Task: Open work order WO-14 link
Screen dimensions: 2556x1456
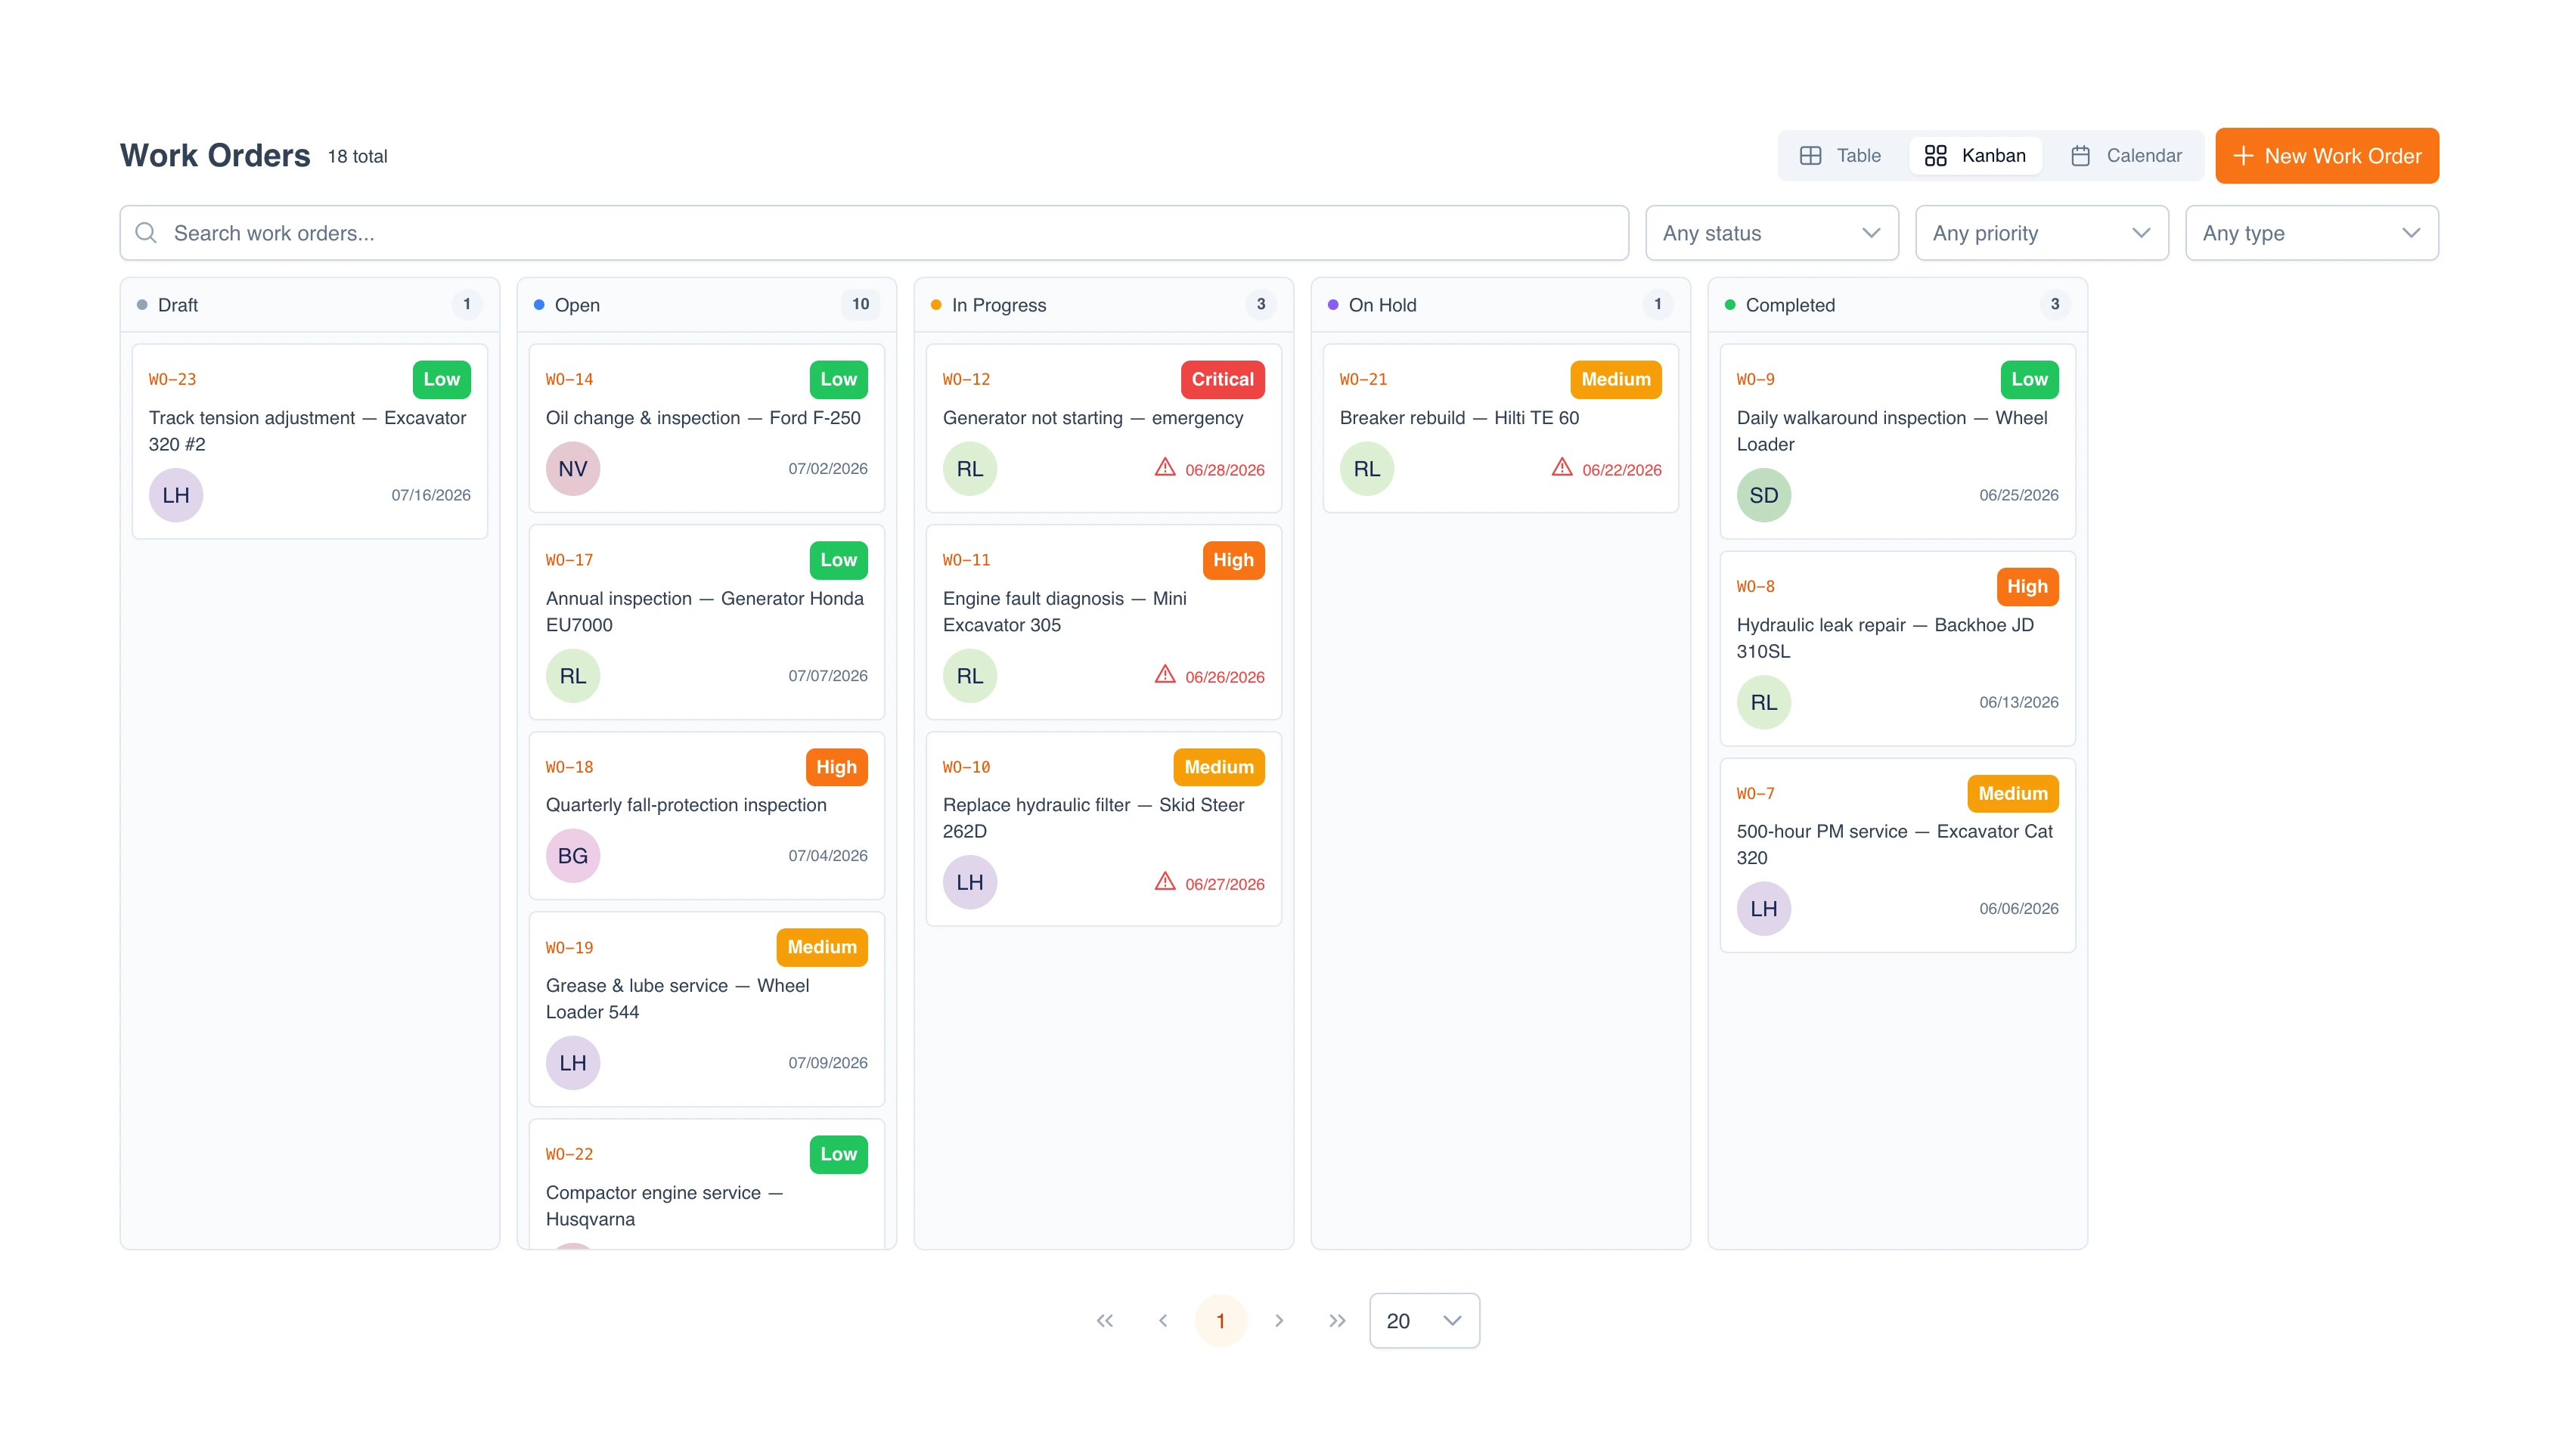Action: click(569, 380)
